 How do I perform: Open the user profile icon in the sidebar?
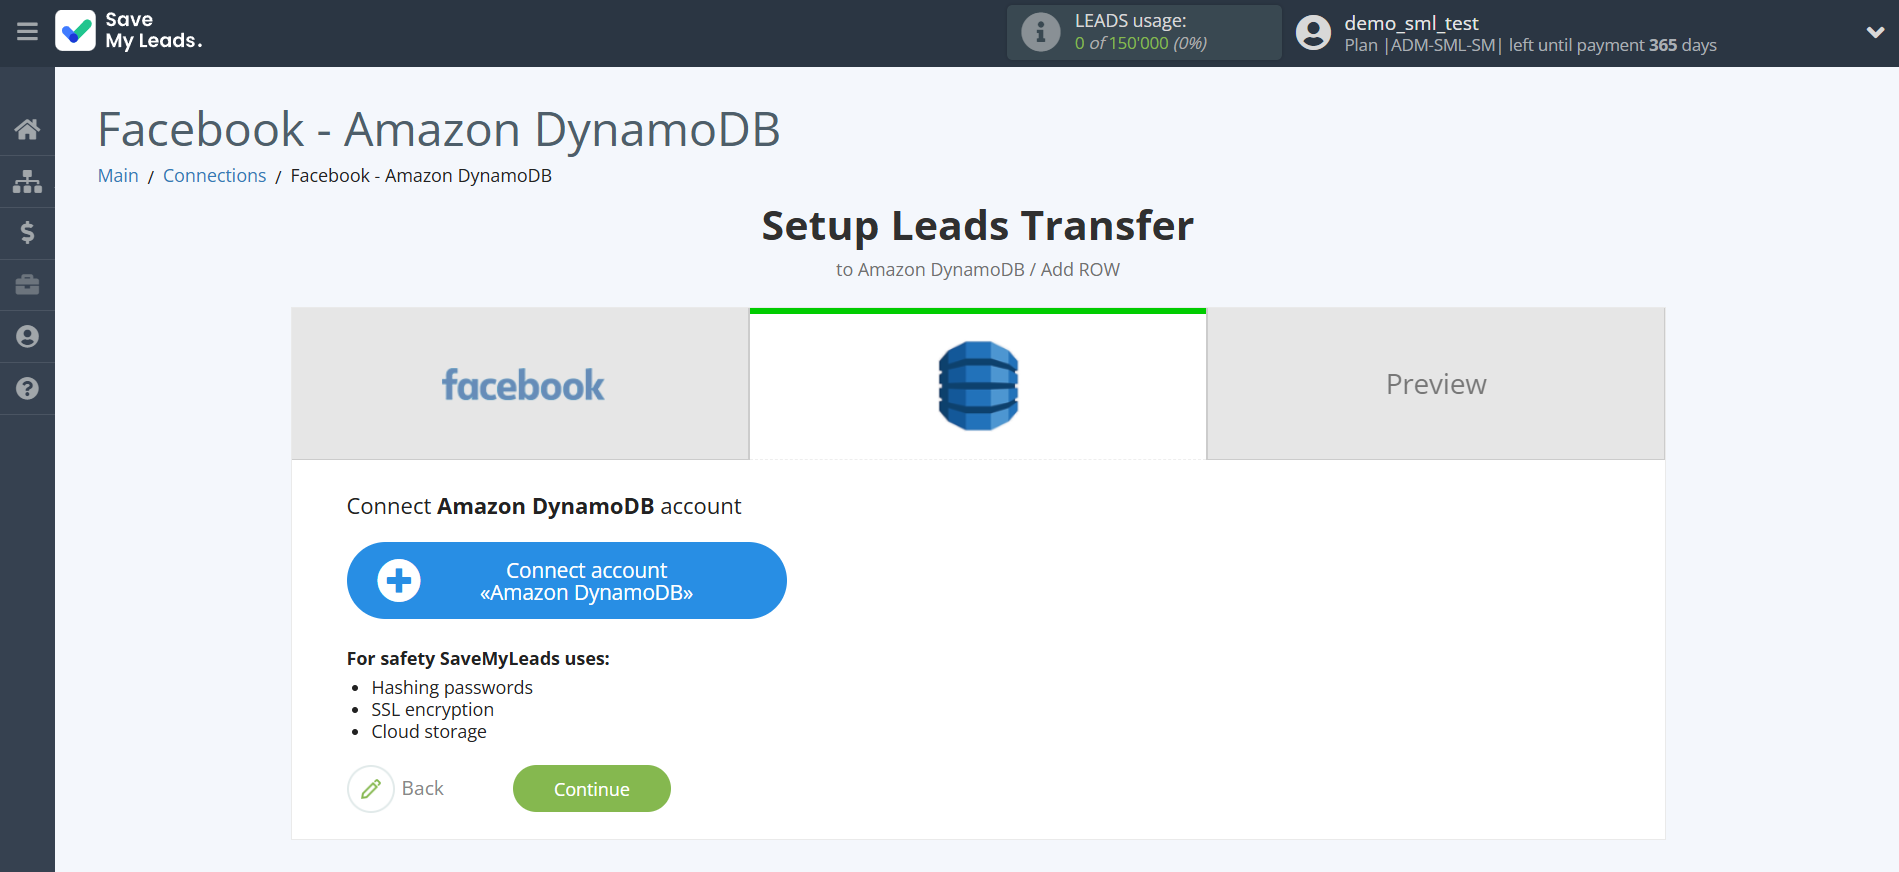click(27, 337)
